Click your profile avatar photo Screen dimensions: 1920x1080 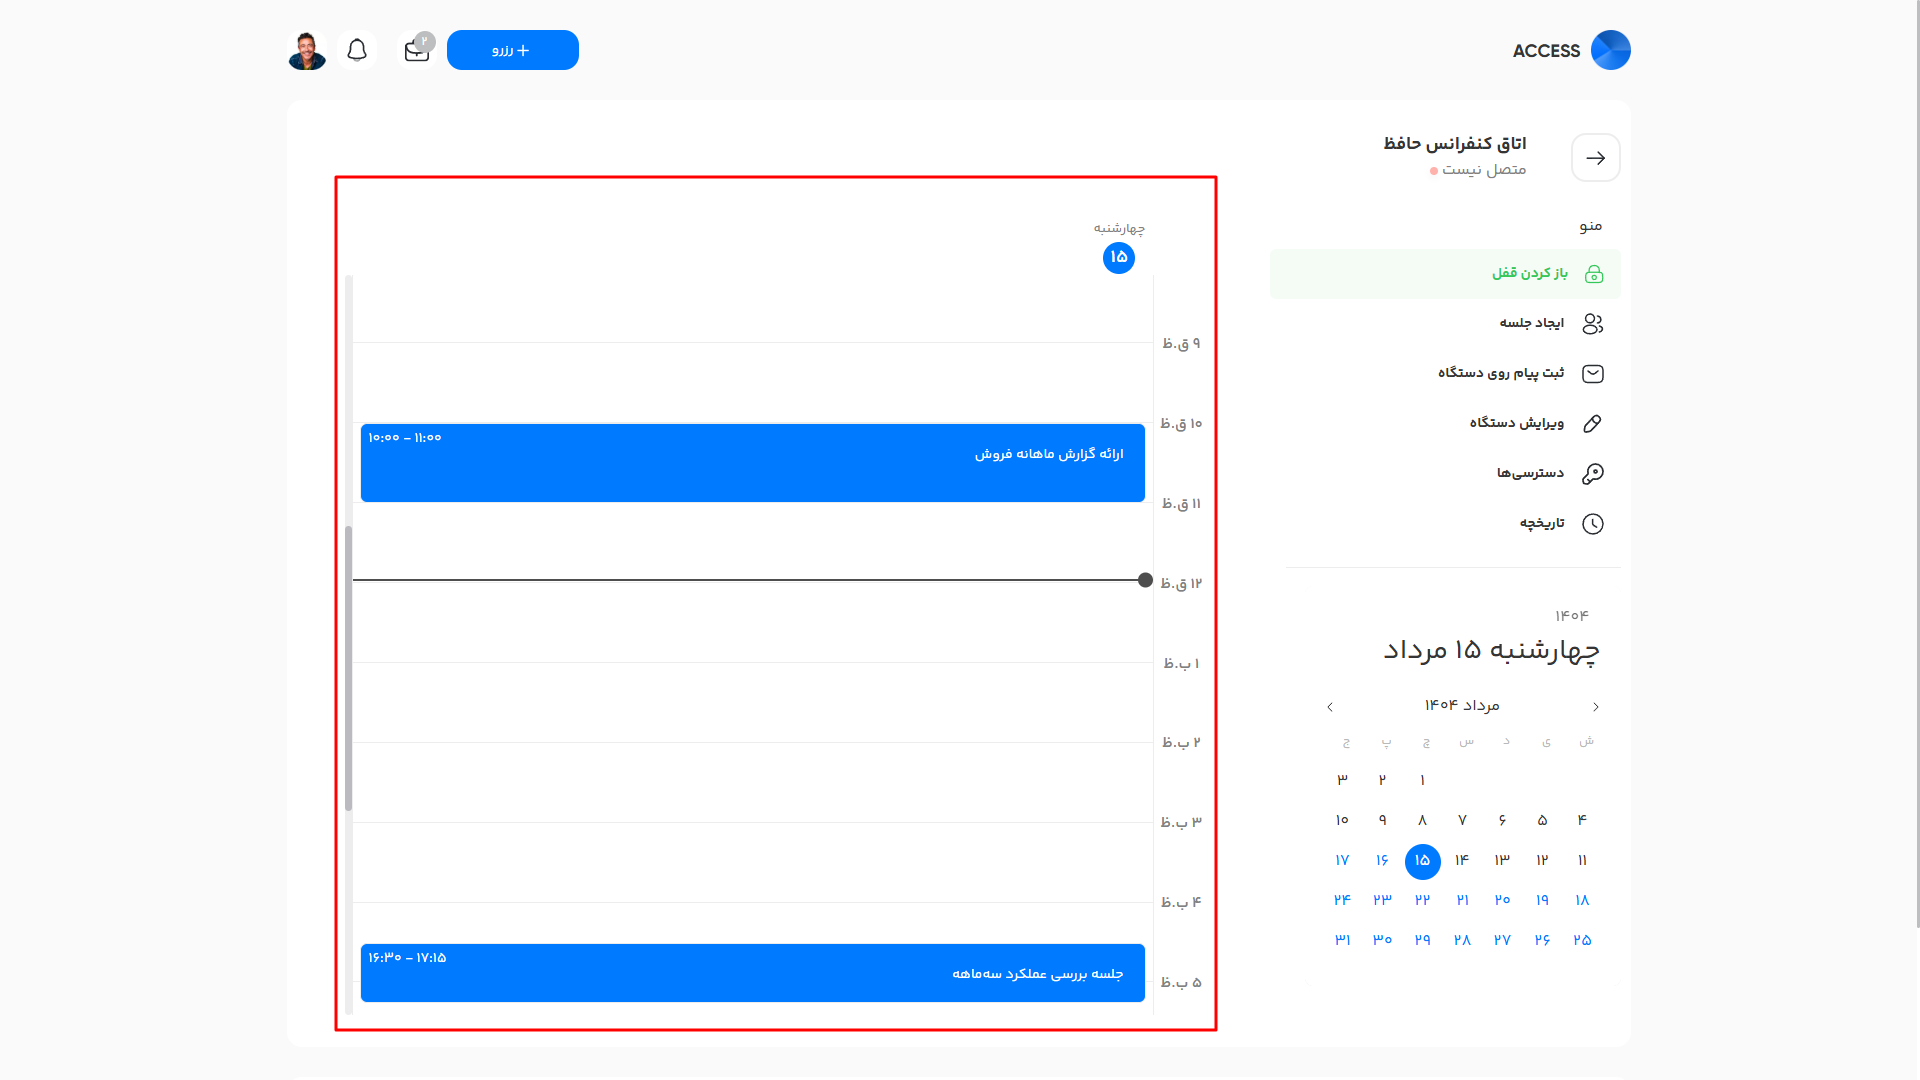coord(307,49)
